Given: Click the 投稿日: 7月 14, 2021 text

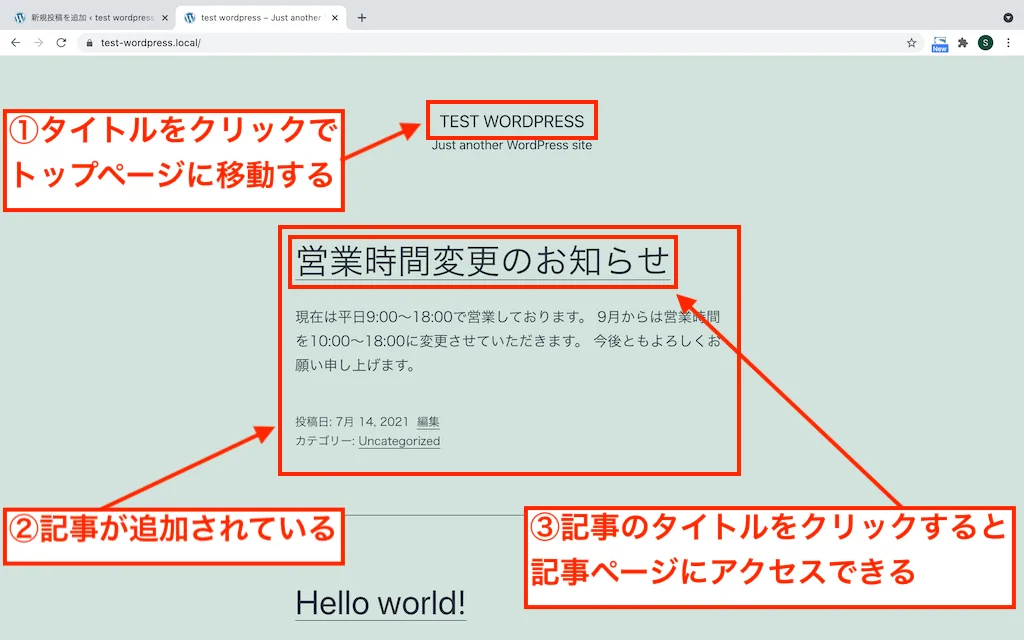Looking at the screenshot, I should [352, 422].
